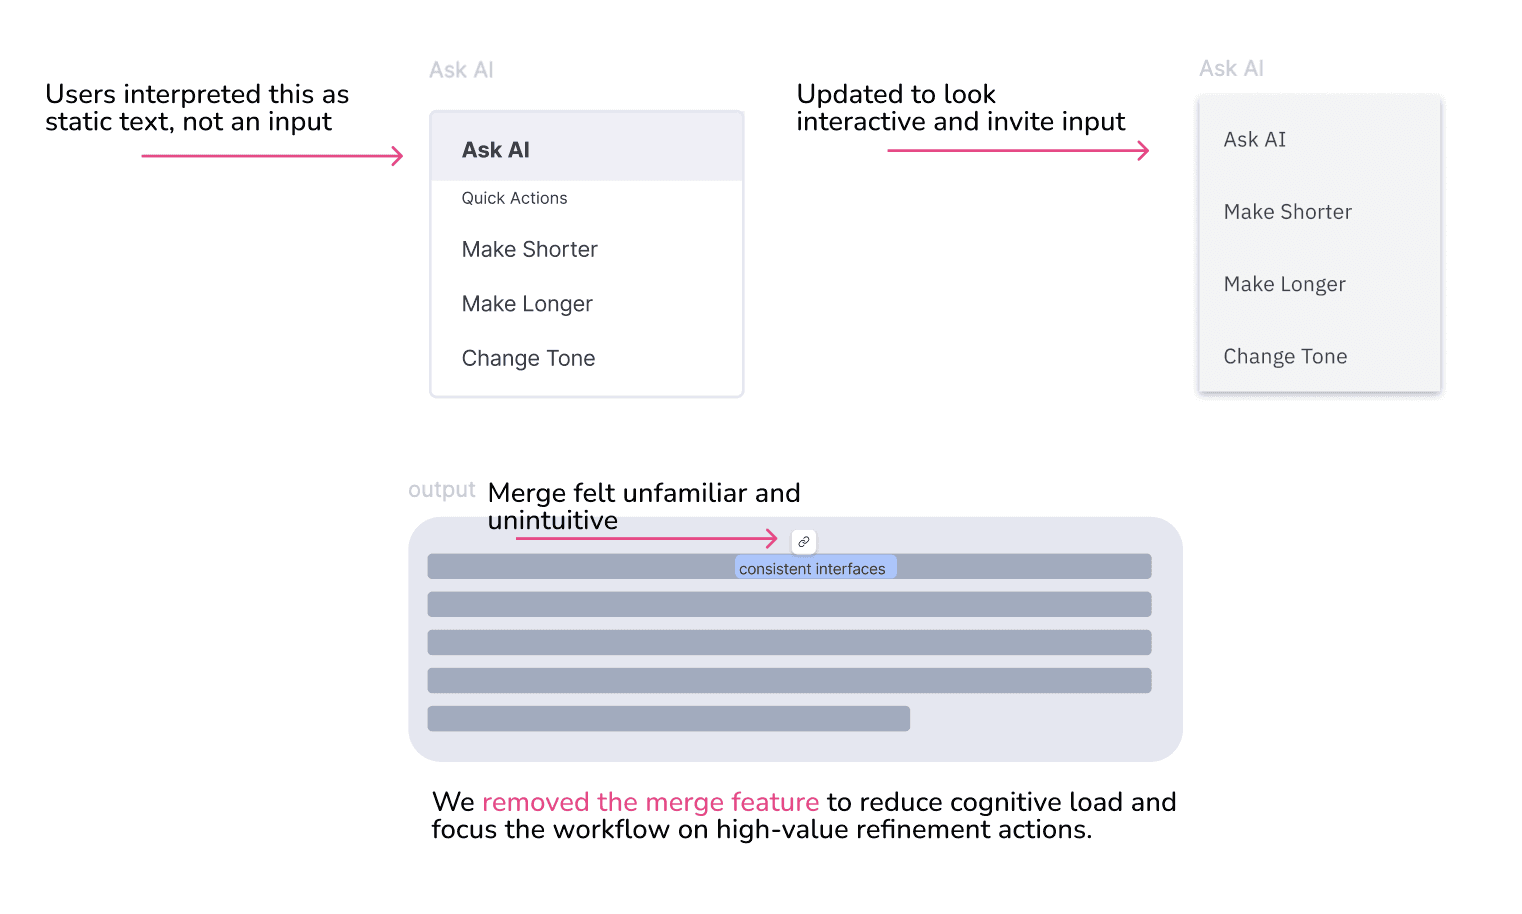Click Ask AI input in the updated menu
The width and height of the screenshot is (1522, 914).
point(1319,139)
